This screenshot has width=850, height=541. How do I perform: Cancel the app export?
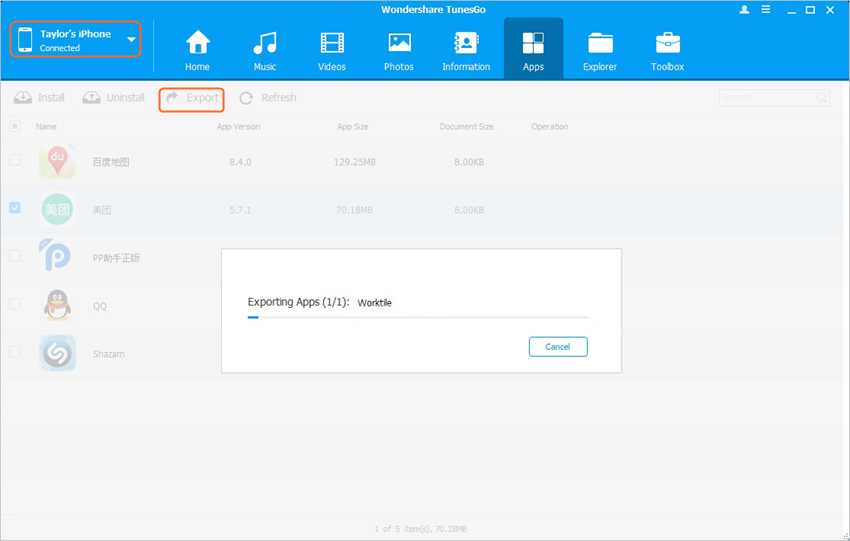558,347
